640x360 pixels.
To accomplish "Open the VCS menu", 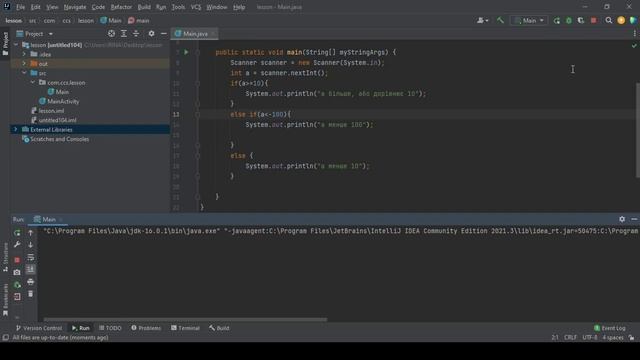I will (x=196, y=7).
